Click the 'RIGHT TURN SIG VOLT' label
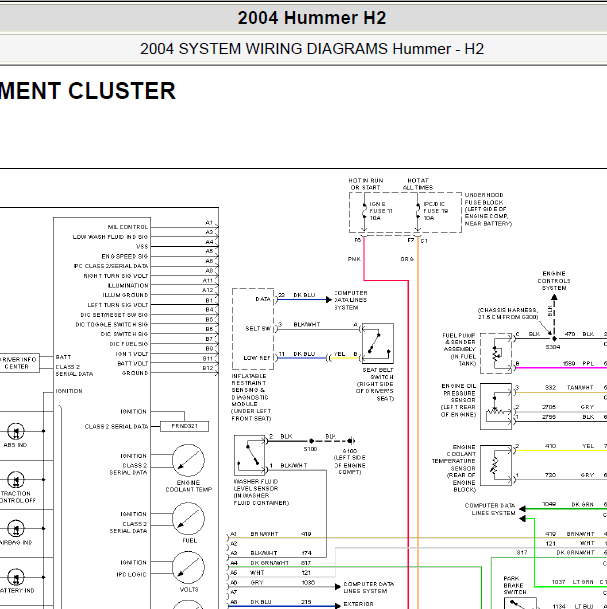 (116, 276)
